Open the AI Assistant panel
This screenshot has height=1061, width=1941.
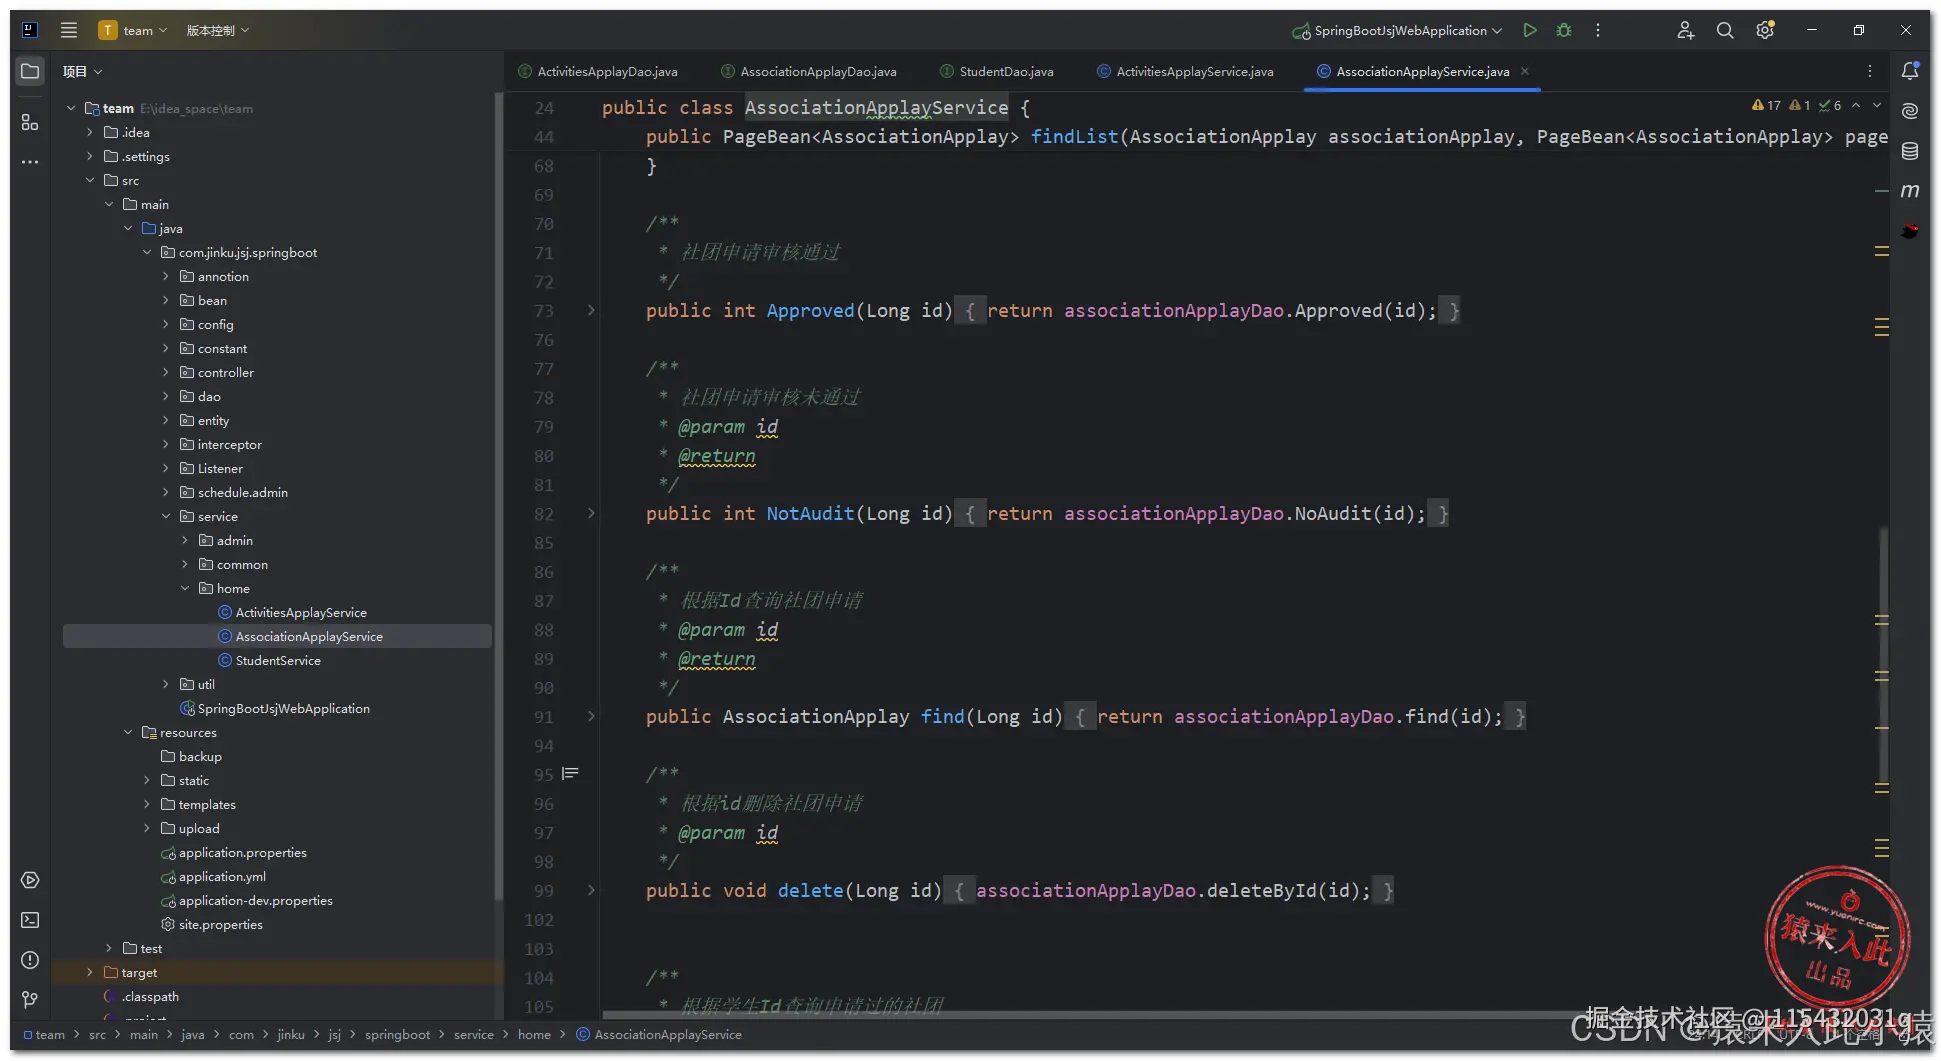1910,111
